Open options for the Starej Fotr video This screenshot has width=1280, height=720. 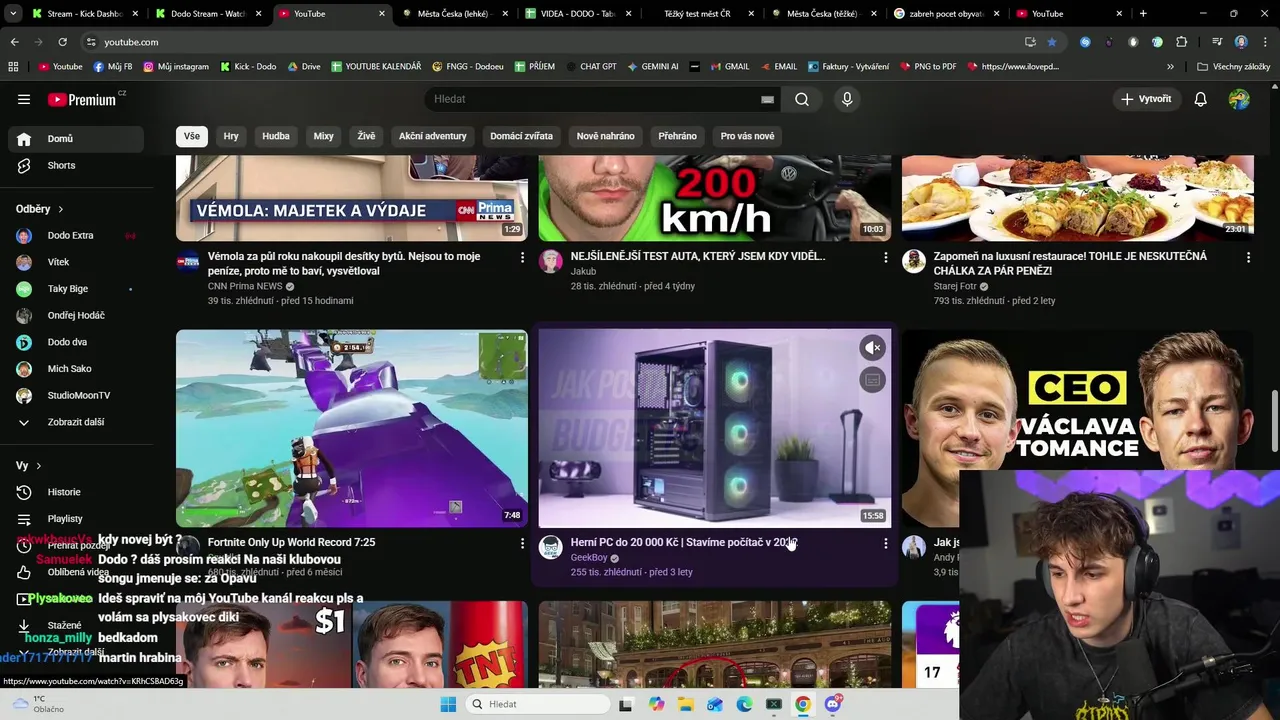coord(1248,257)
